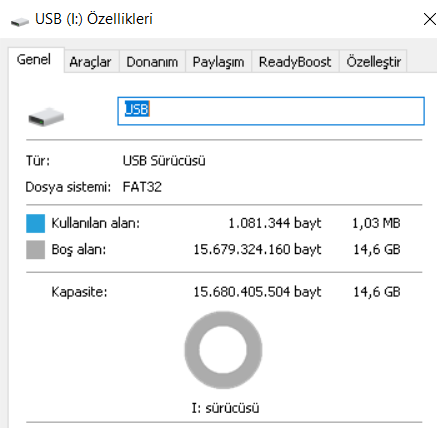Click the large USB drive icon
Image resolution: width=437 pixels, height=428 pixels.
[46, 117]
